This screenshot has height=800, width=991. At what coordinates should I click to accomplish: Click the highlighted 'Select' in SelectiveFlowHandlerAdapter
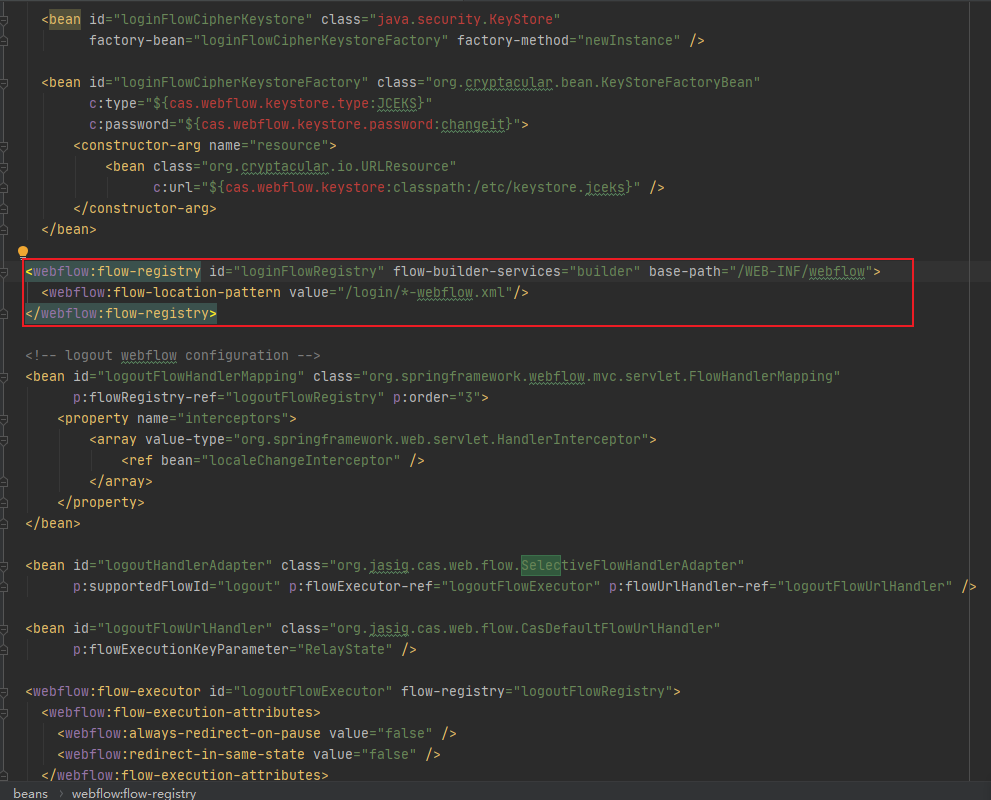(x=541, y=566)
